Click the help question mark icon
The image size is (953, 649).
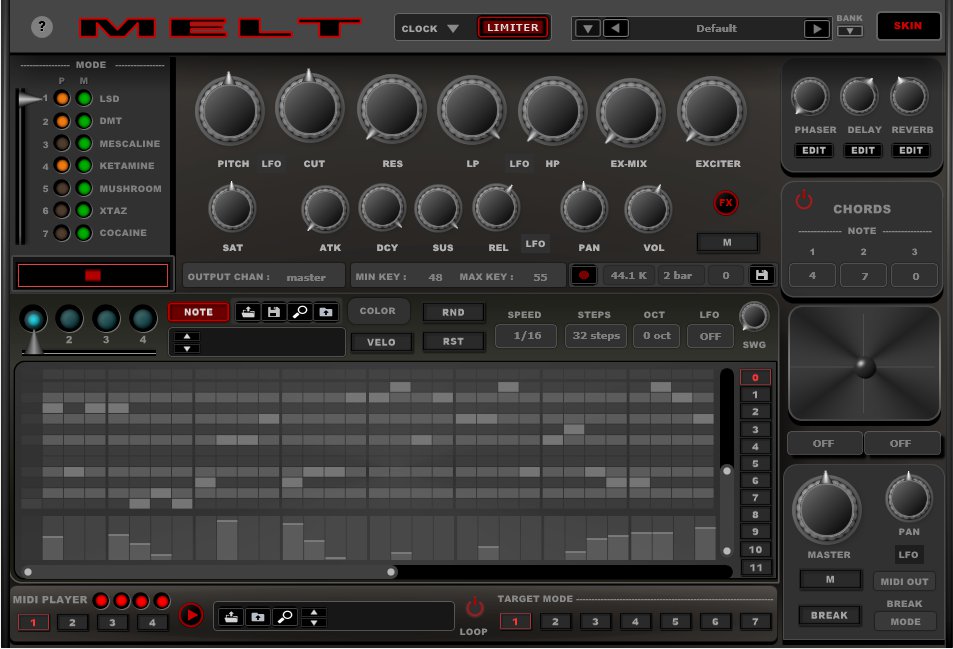42,27
